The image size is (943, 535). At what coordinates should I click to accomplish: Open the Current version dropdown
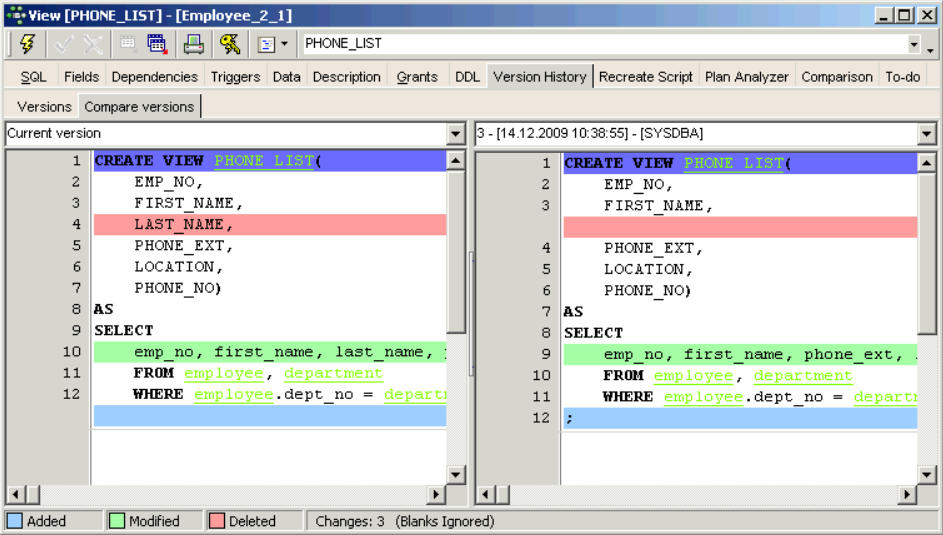456,133
